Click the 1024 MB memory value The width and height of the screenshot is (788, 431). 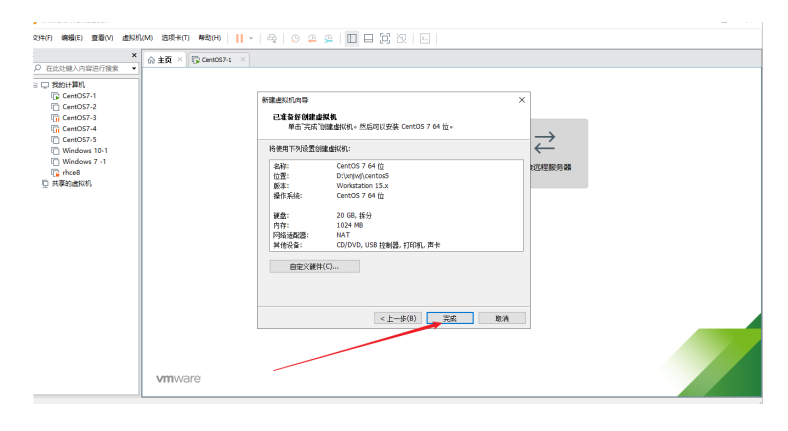tap(350, 225)
